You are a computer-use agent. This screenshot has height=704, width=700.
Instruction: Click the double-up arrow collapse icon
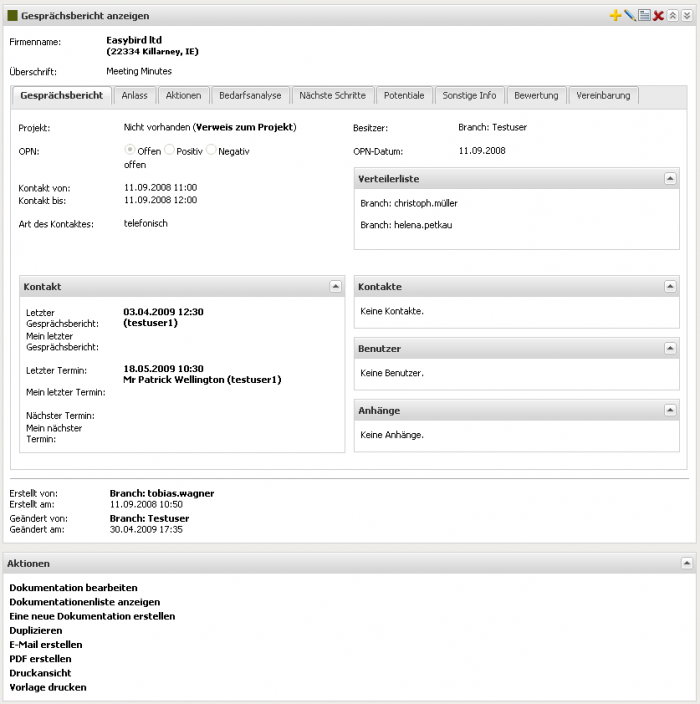pyautogui.click(x=672, y=16)
